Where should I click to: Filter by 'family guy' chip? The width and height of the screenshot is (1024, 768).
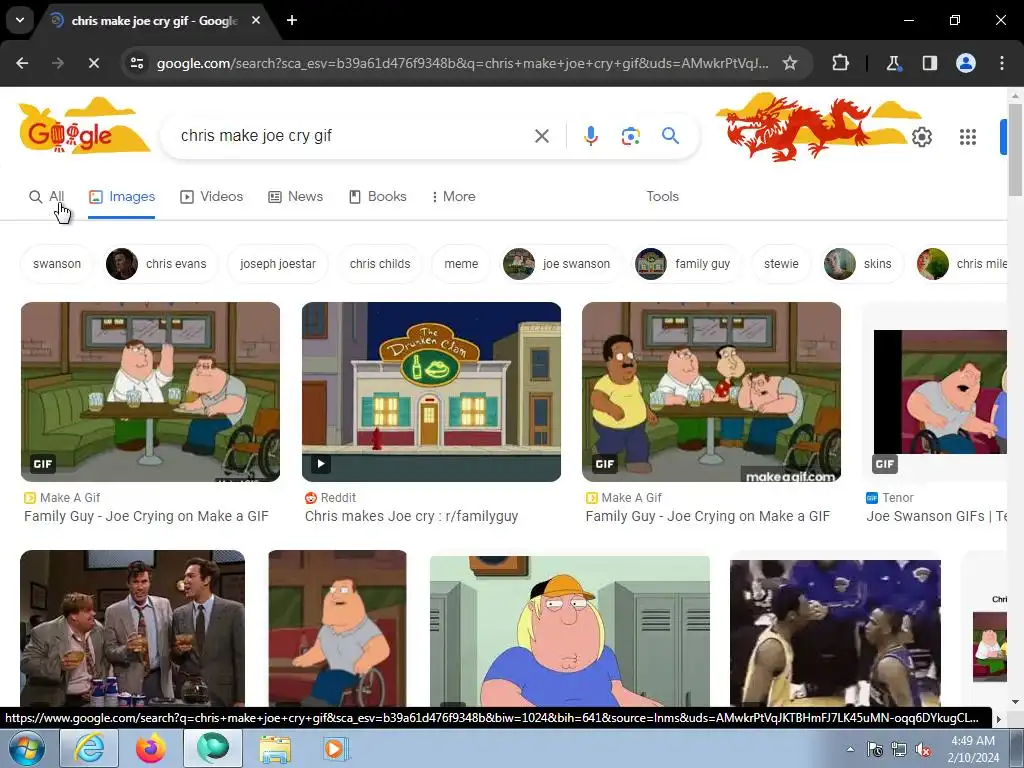click(686, 264)
